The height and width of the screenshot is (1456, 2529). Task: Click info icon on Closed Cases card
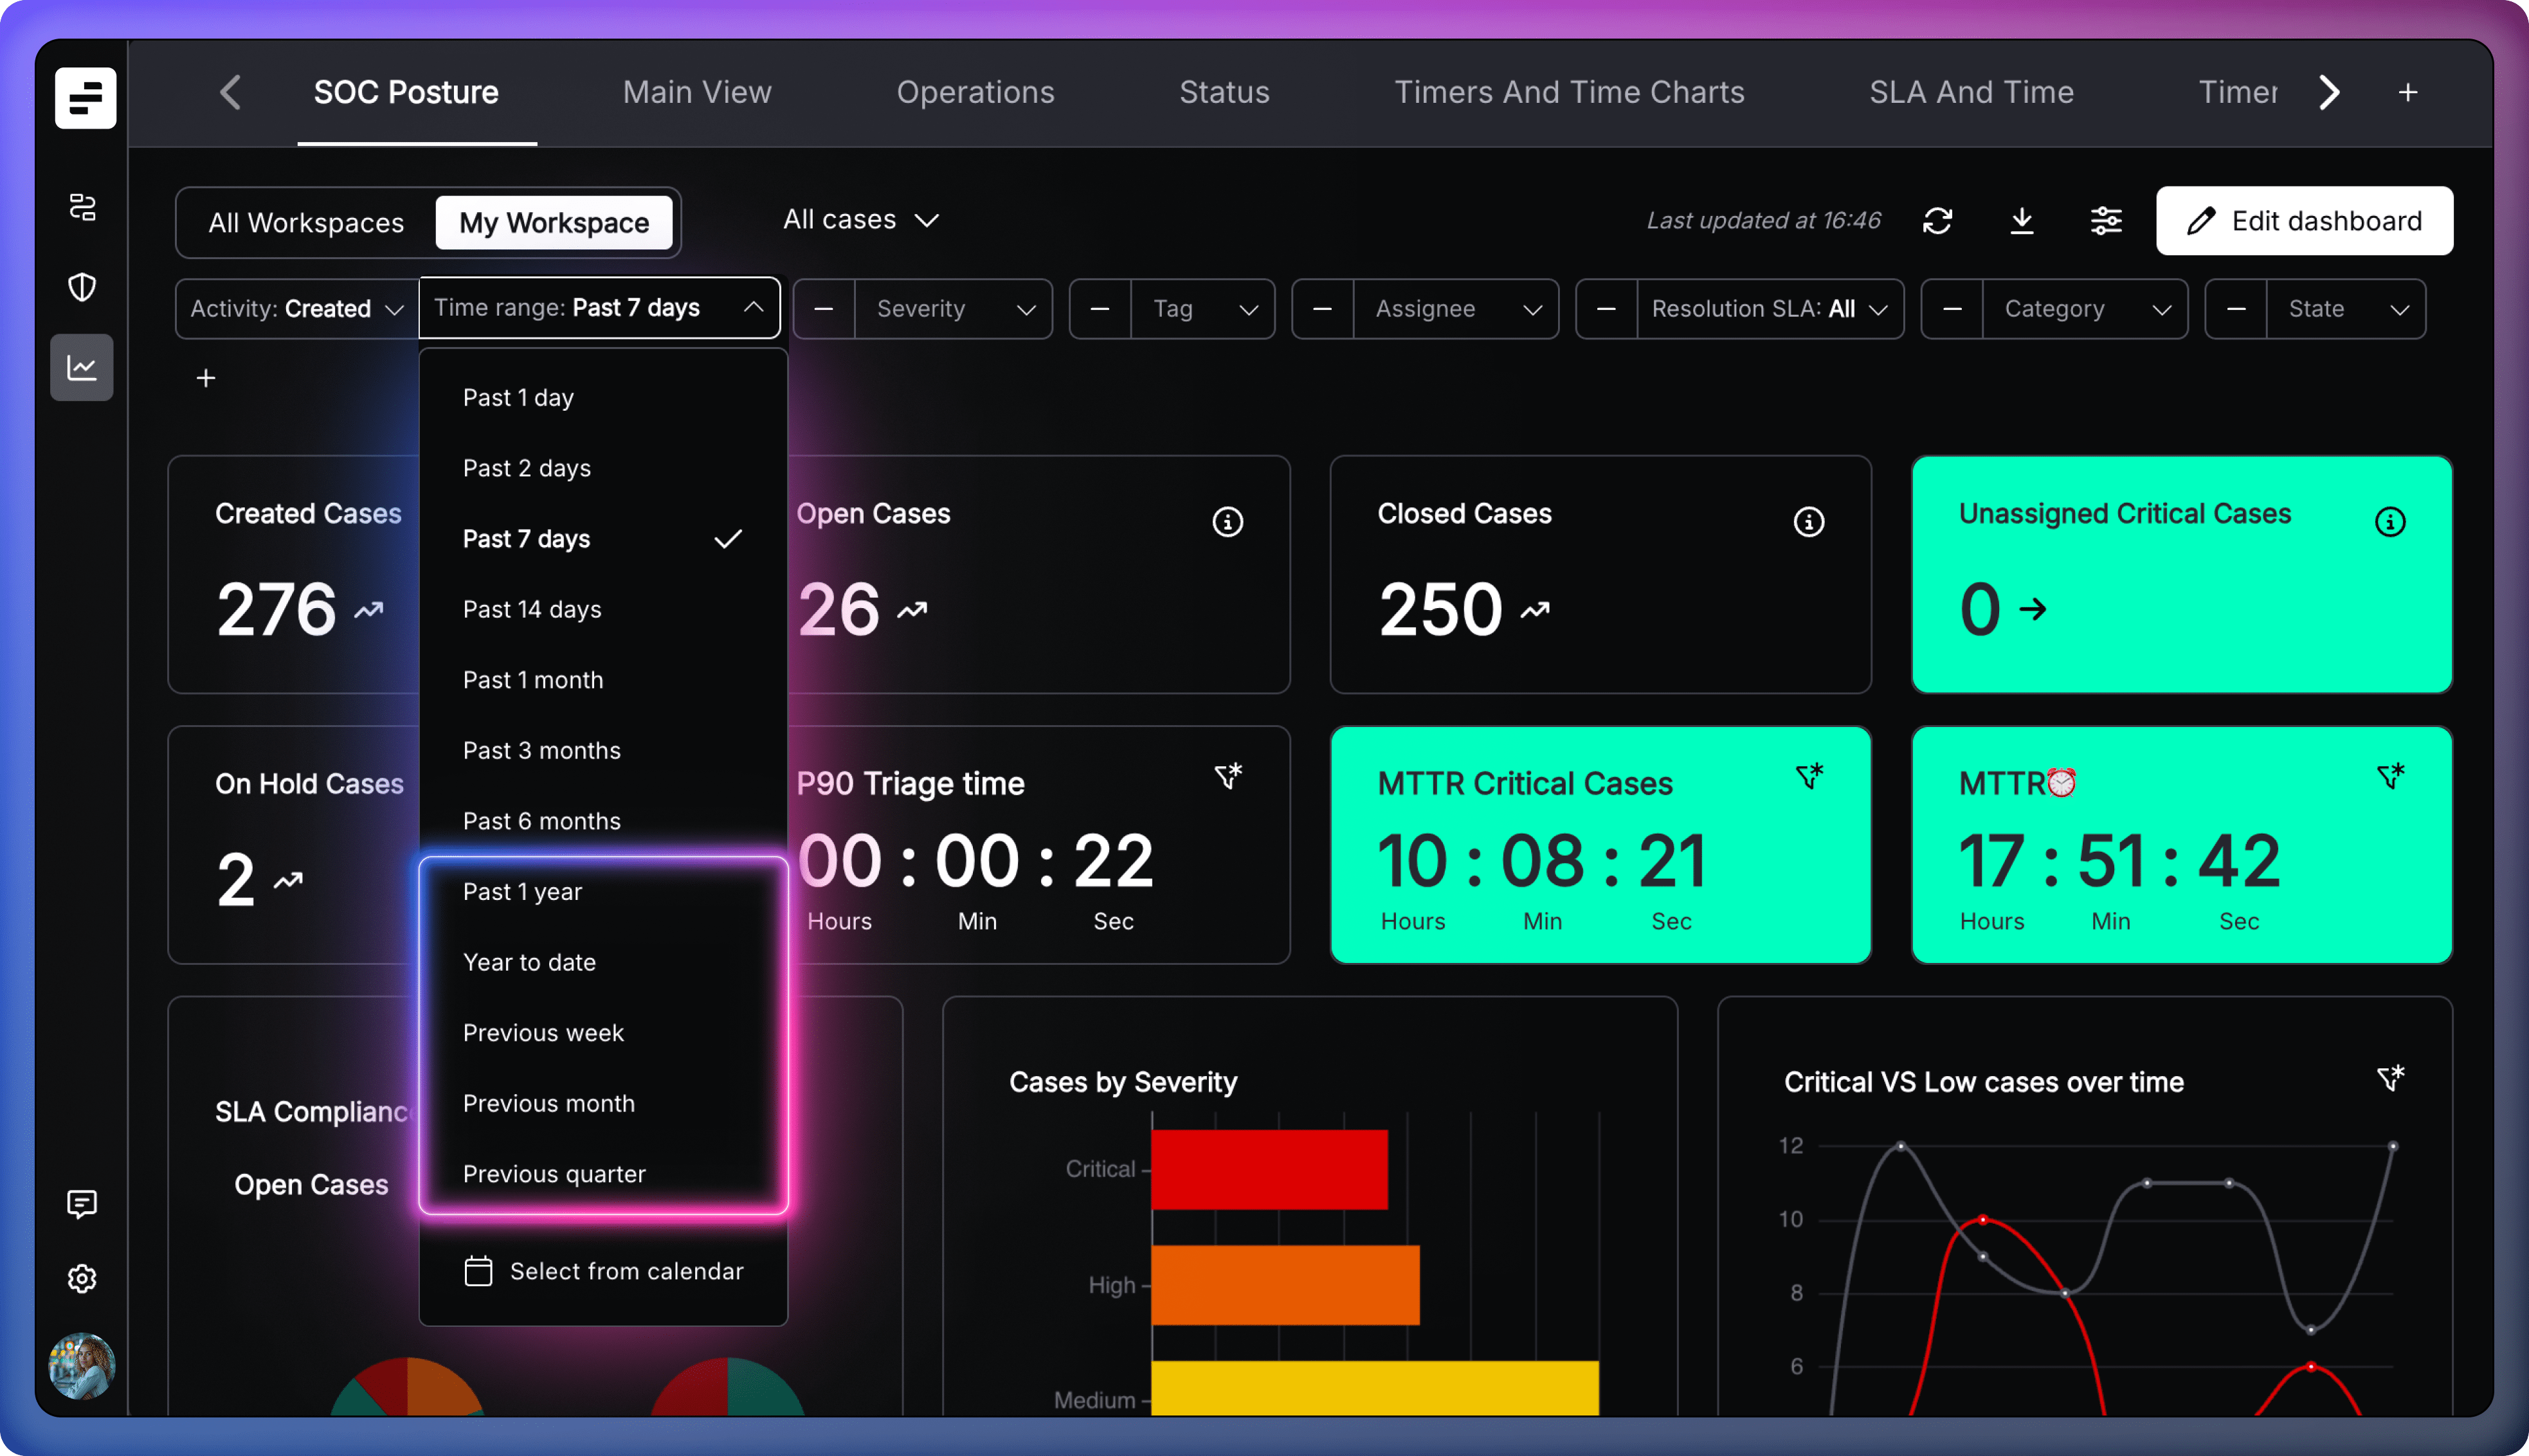[1808, 522]
